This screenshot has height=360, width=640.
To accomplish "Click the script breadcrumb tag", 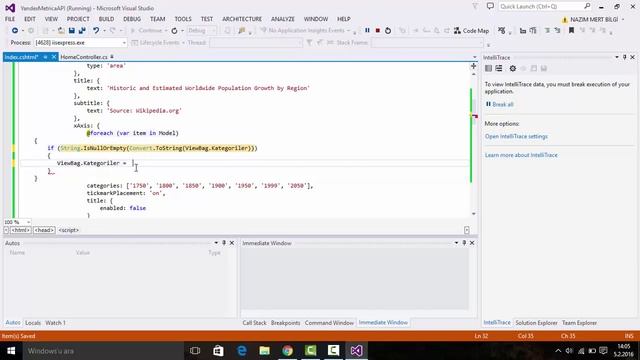I will point(69,230).
